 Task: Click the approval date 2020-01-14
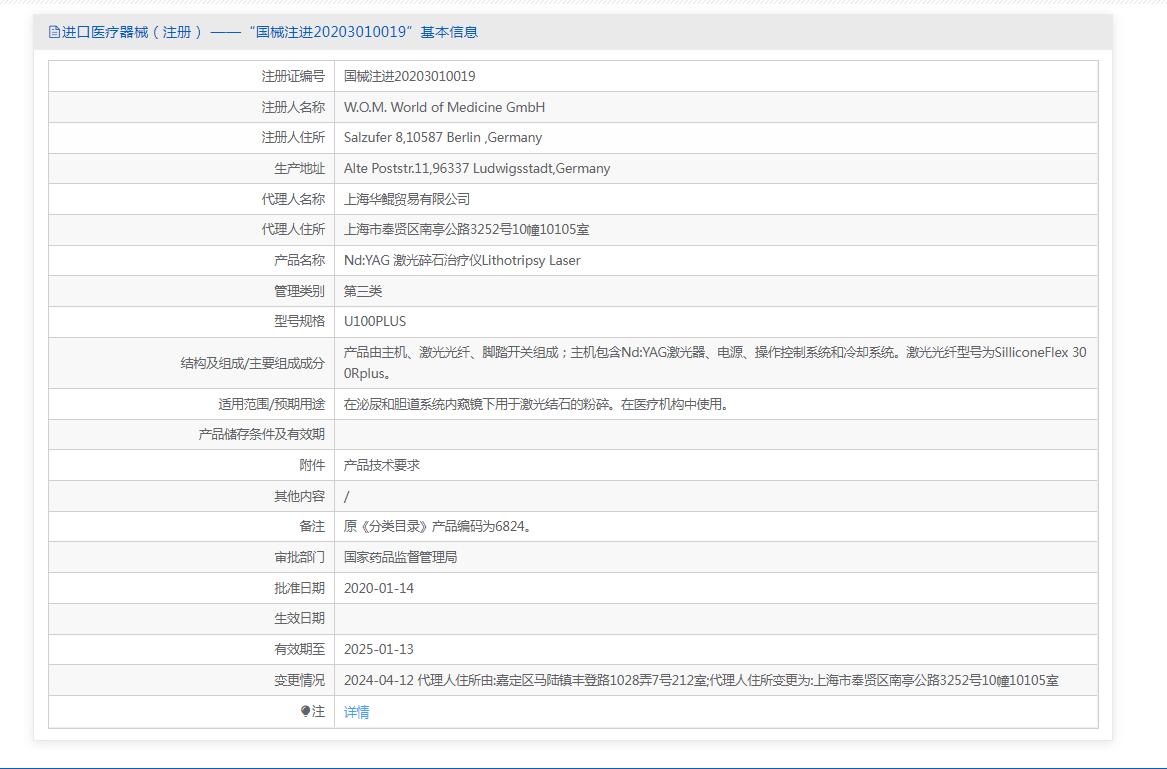pos(378,589)
